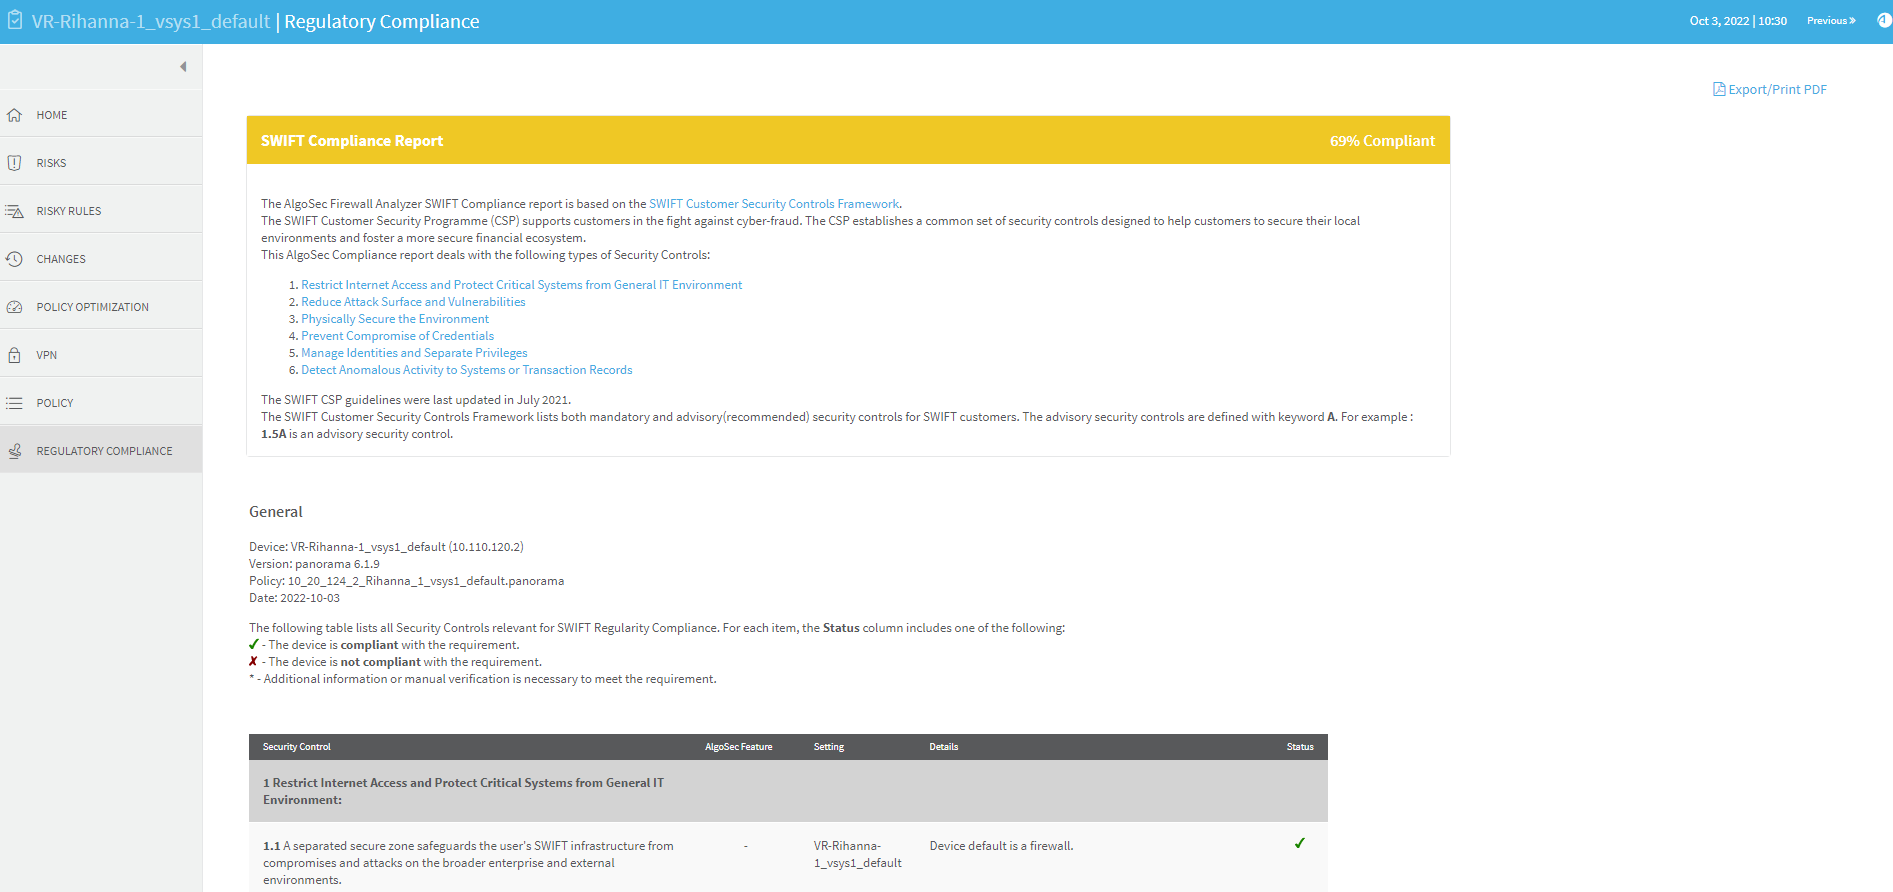Click the Regulatory Compliance icon
Image resolution: width=1893 pixels, height=892 pixels.
[14, 451]
